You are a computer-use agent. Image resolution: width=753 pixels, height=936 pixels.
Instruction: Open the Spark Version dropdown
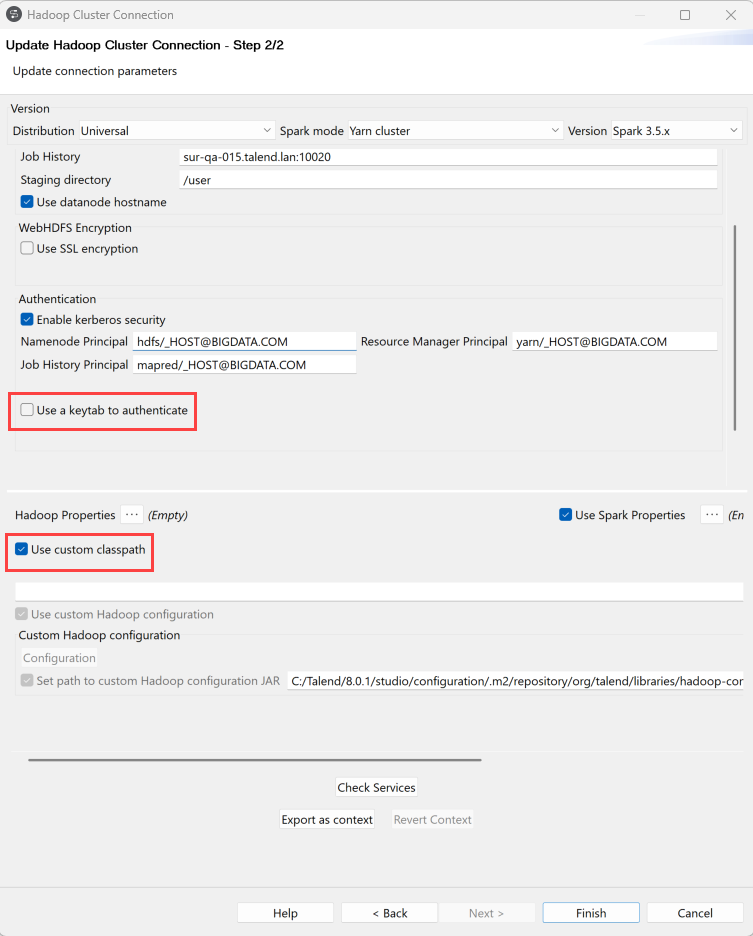(x=733, y=130)
